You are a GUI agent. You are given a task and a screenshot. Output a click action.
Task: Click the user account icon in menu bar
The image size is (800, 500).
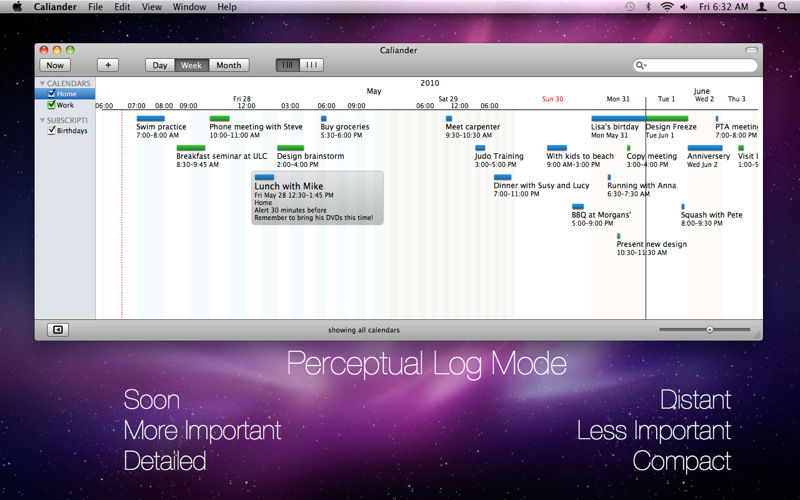coord(762,7)
